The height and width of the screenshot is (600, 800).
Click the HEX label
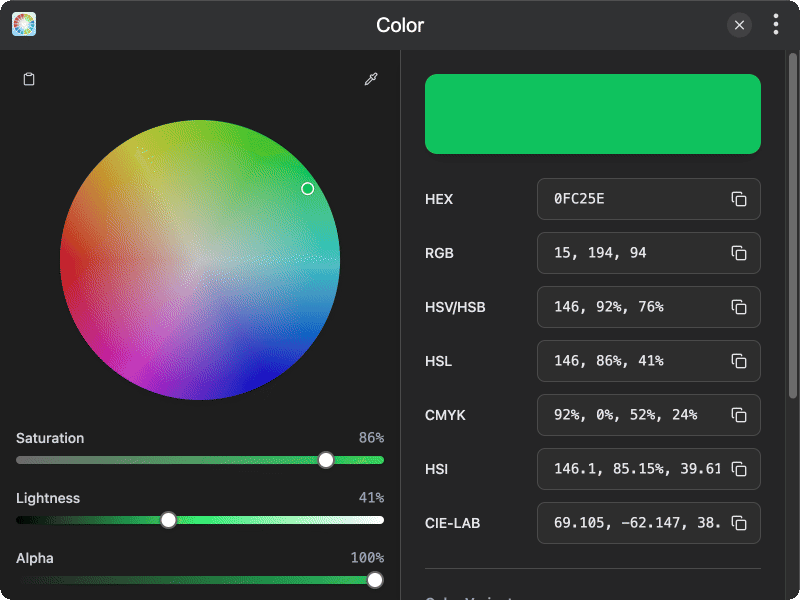[x=439, y=199]
